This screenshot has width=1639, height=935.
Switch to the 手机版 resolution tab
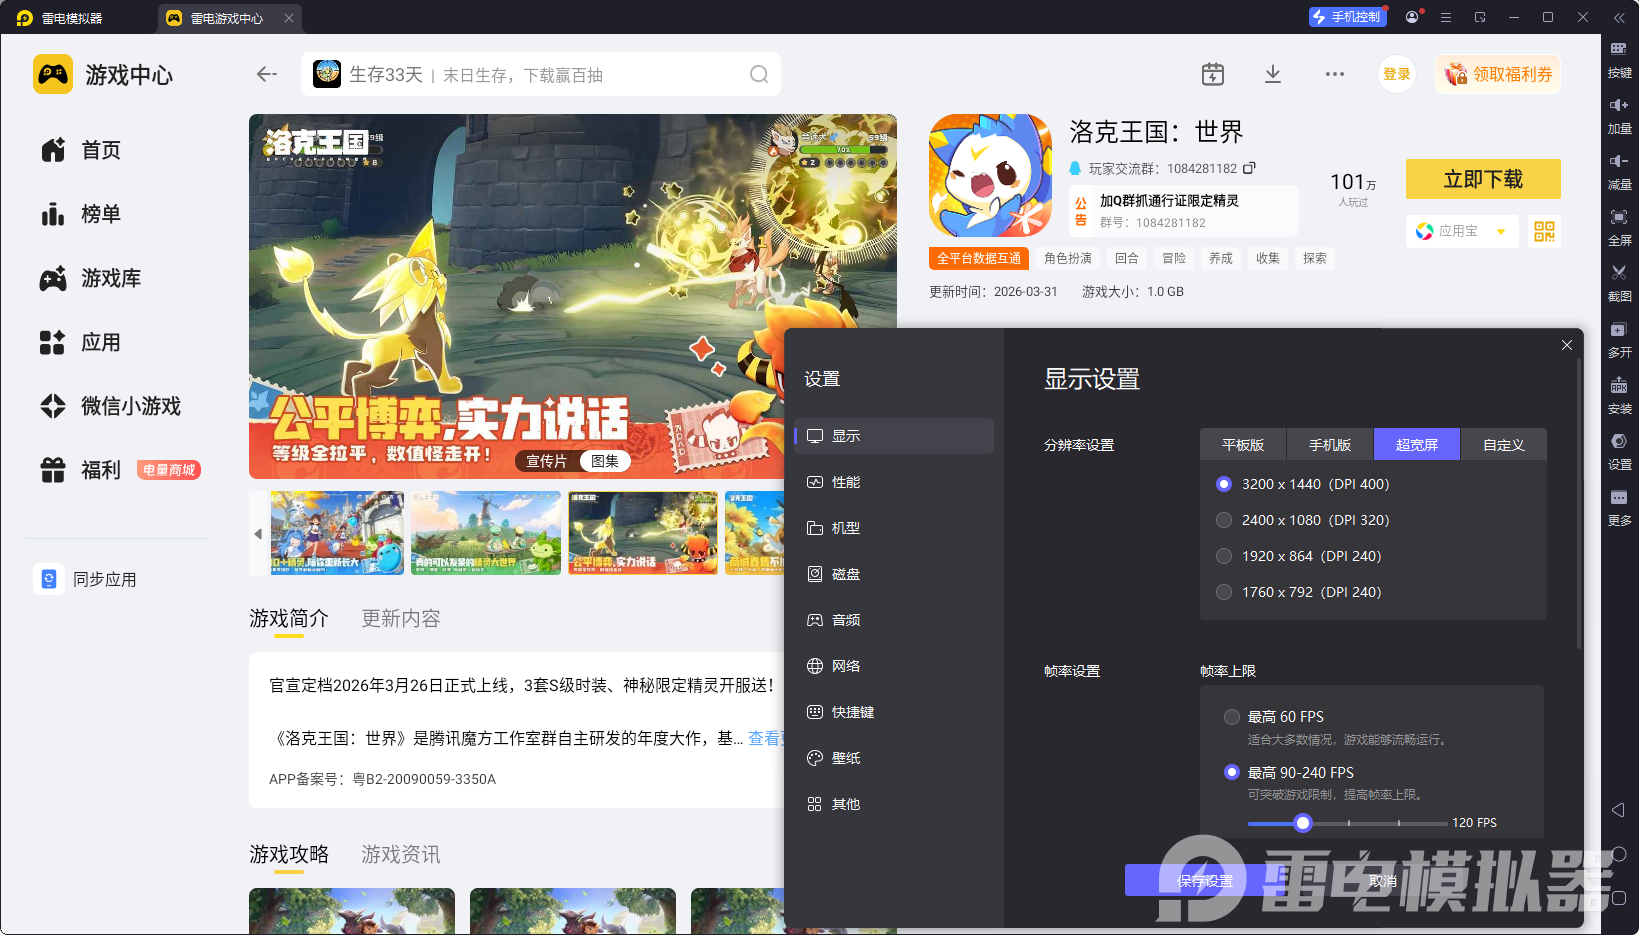tap(1329, 445)
